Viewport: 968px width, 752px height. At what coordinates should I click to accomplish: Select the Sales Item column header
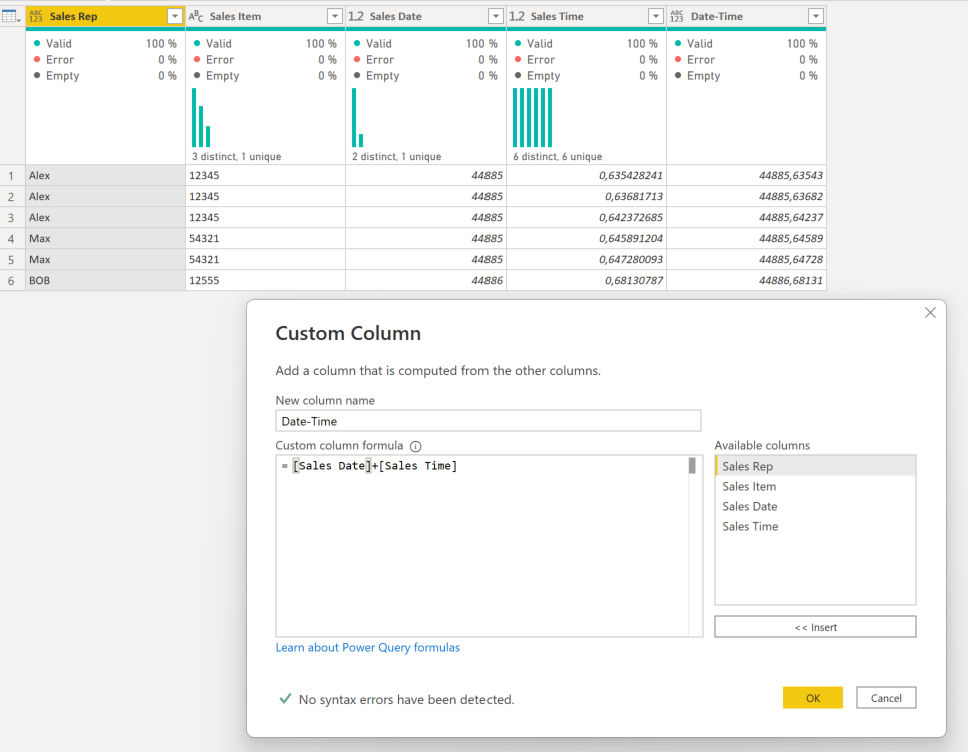tap(265, 17)
